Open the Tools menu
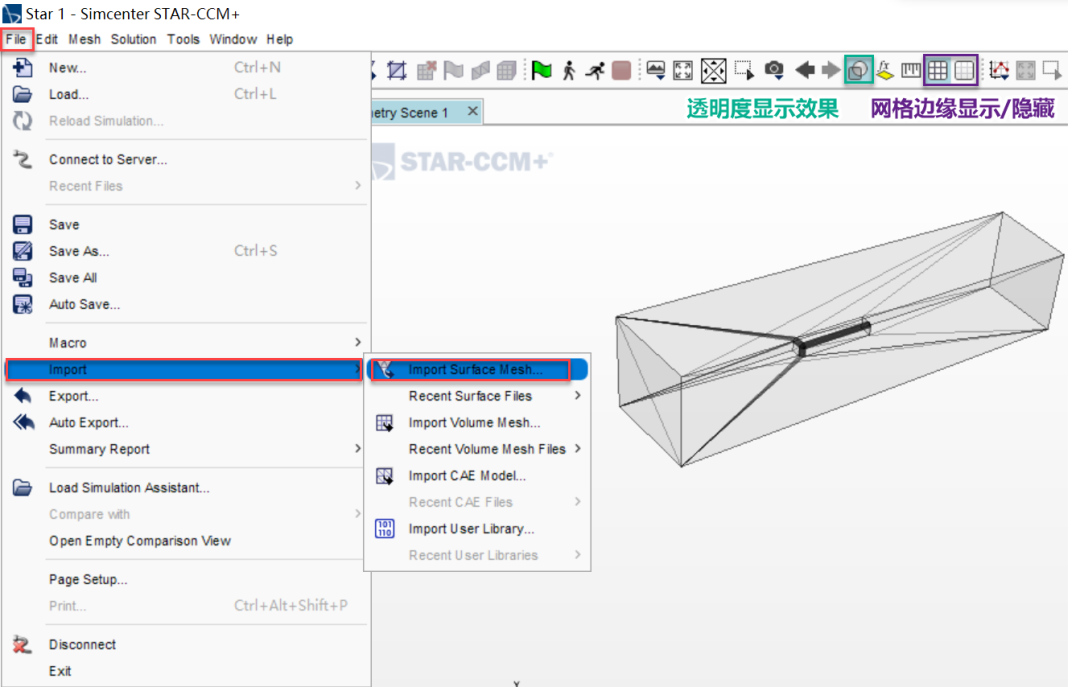This screenshot has height=687, width=1080. point(183,39)
